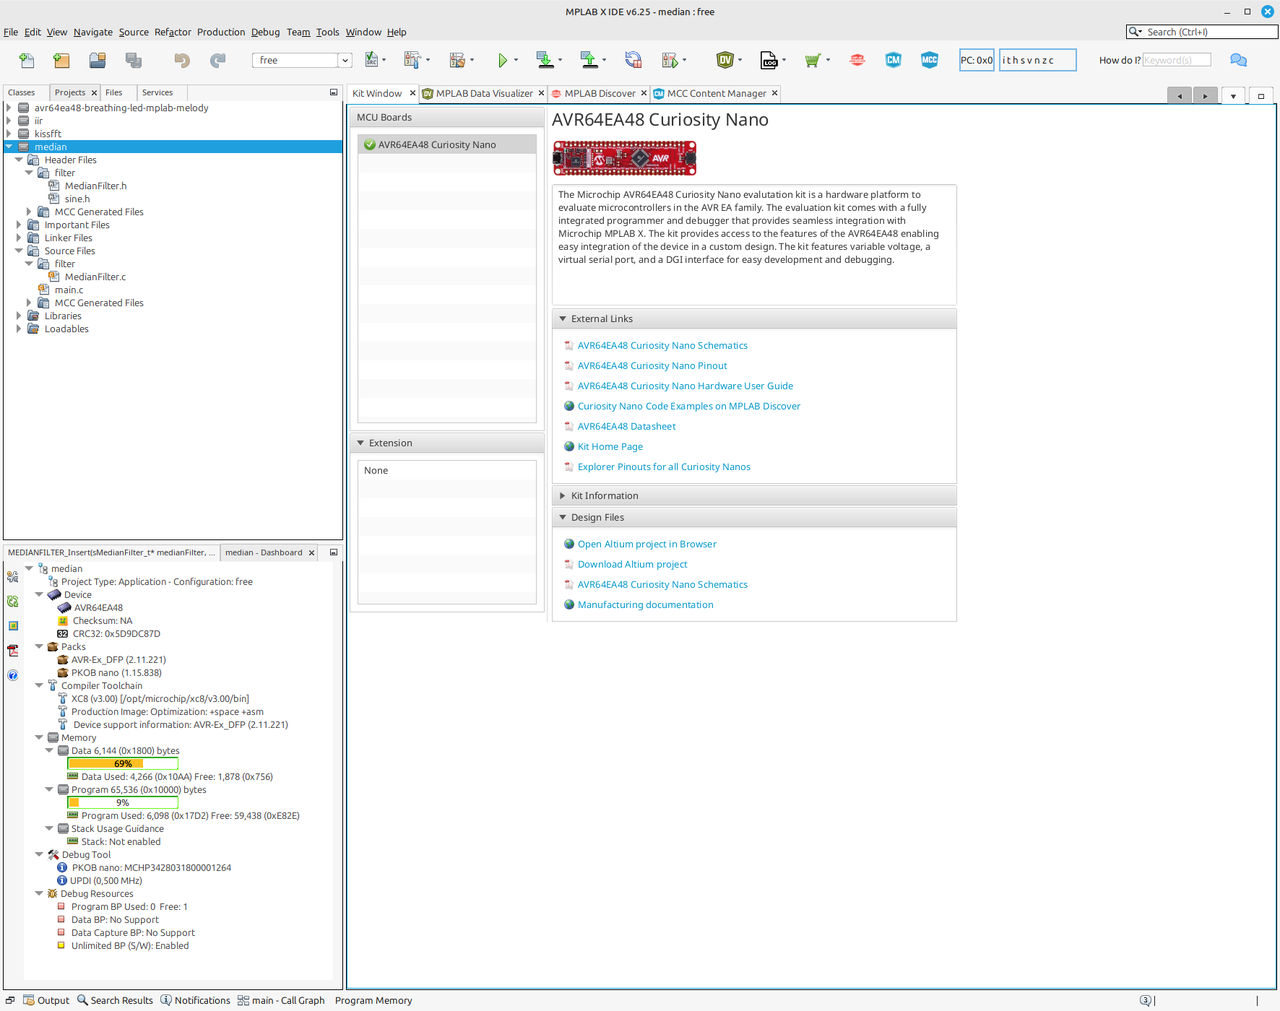Image resolution: width=1280 pixels, height=1011 pixels.
Task: Open the free configuration dropdown
Action: tap(344, 59)
